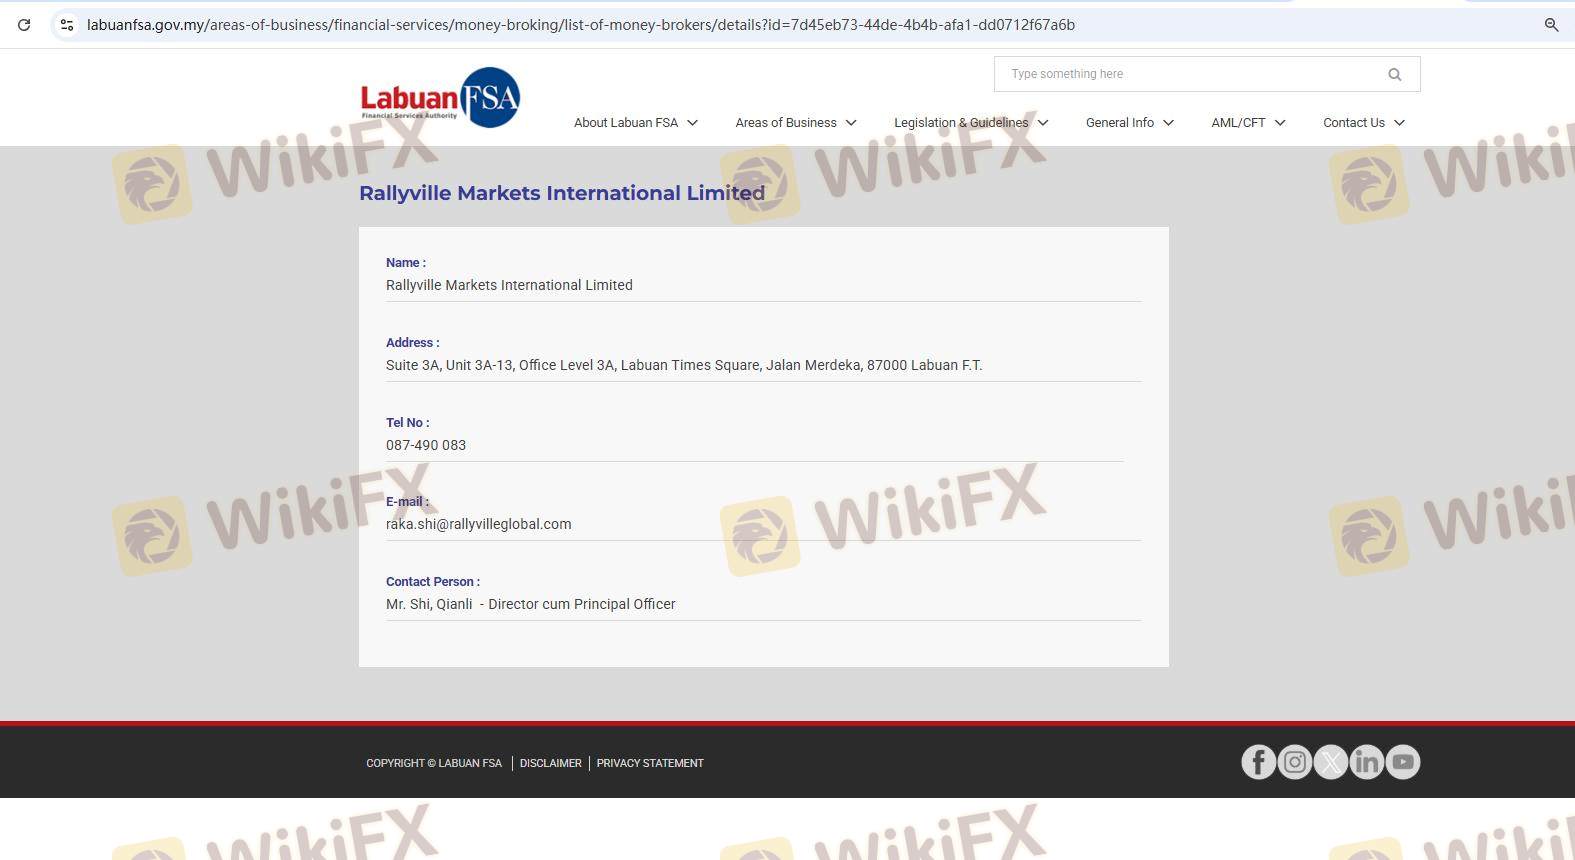
Task: Click the Facebook icon in footer
Action: [1258, 762]
